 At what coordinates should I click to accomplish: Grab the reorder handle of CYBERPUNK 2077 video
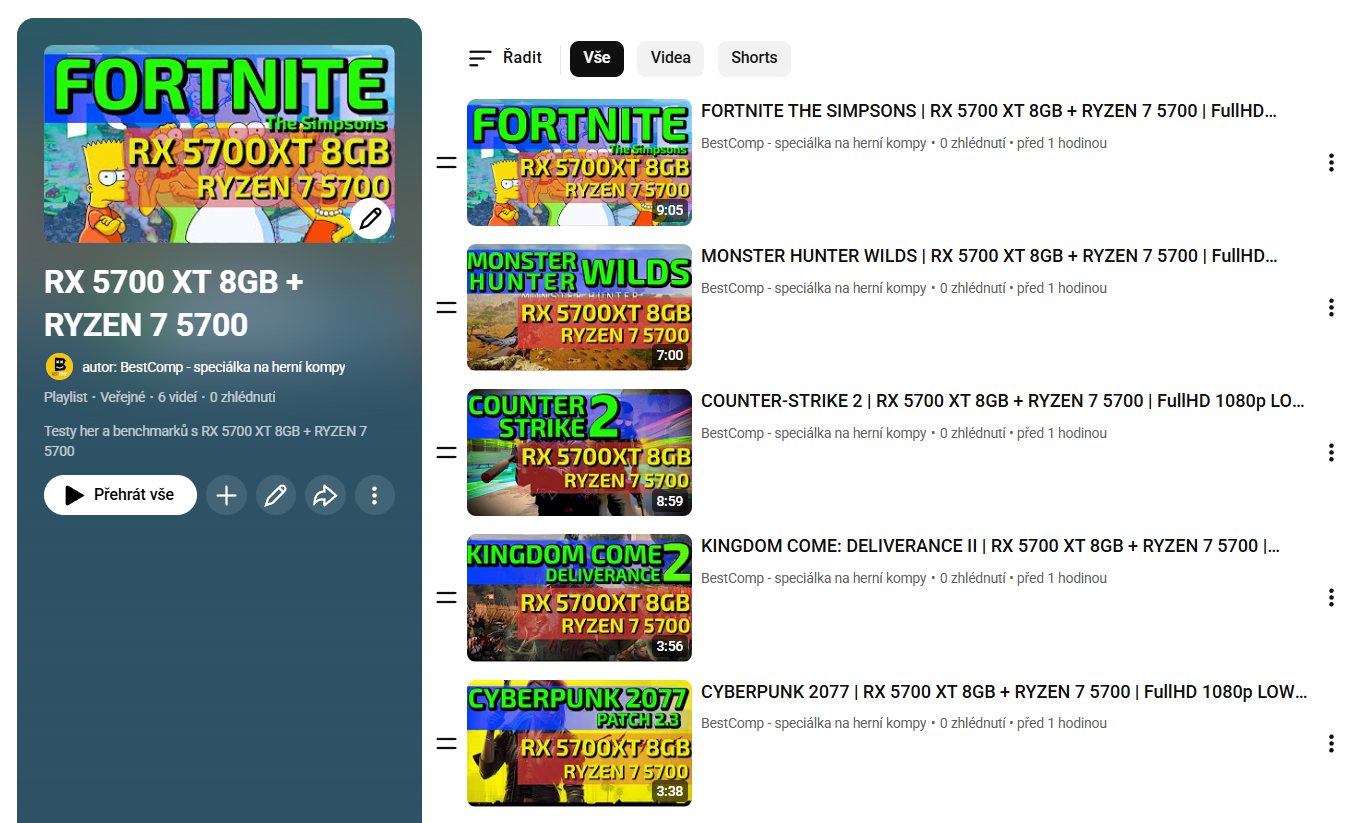[446, 743]
